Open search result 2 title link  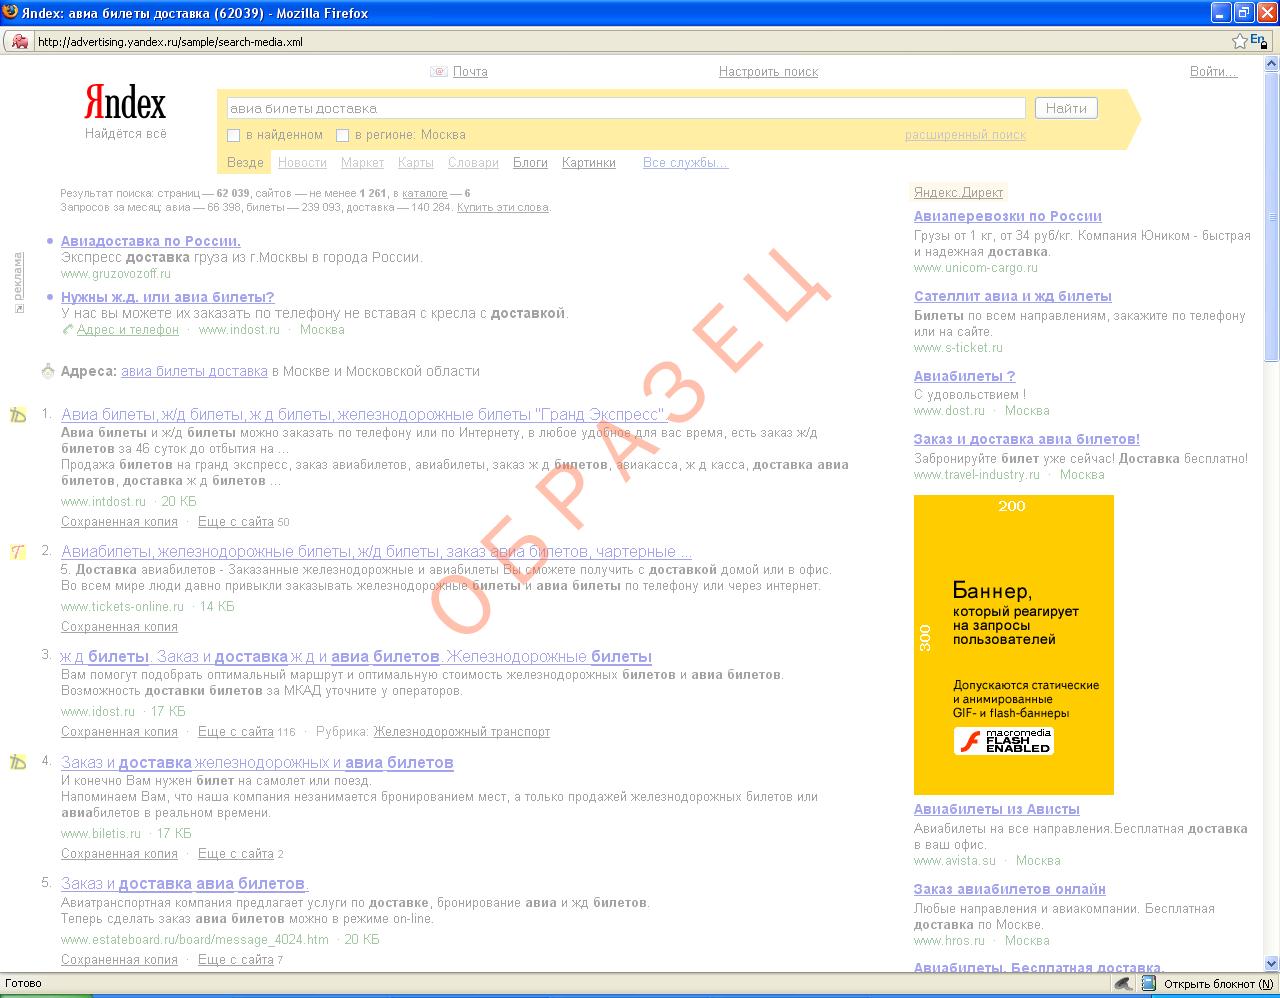click(x=376, y=551)
